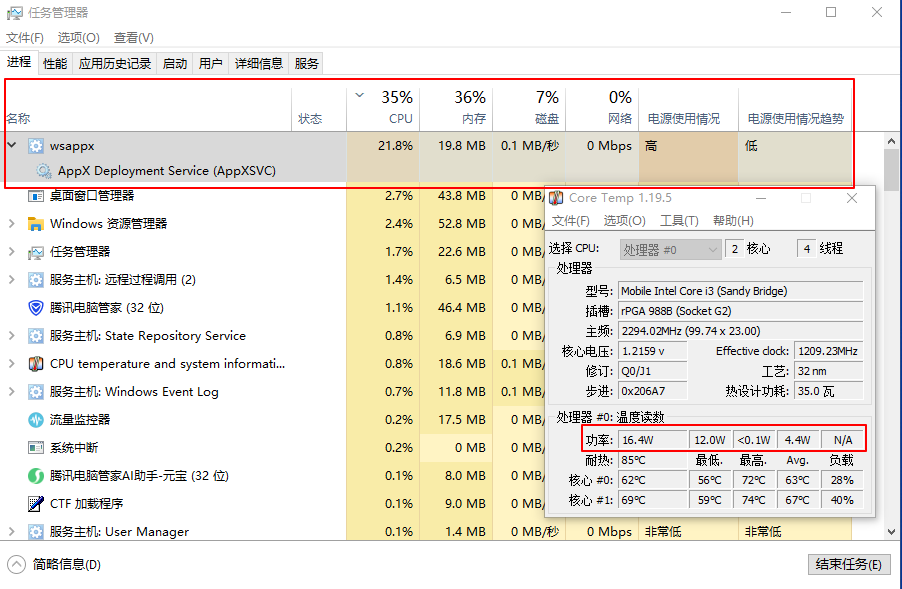Click the 主频 field showing 2294.02MHz

click(x=741, y=331)
